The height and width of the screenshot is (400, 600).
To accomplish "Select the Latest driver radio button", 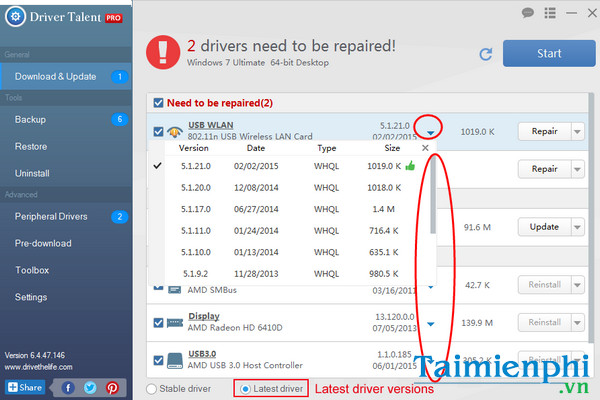I will (245, 389).
